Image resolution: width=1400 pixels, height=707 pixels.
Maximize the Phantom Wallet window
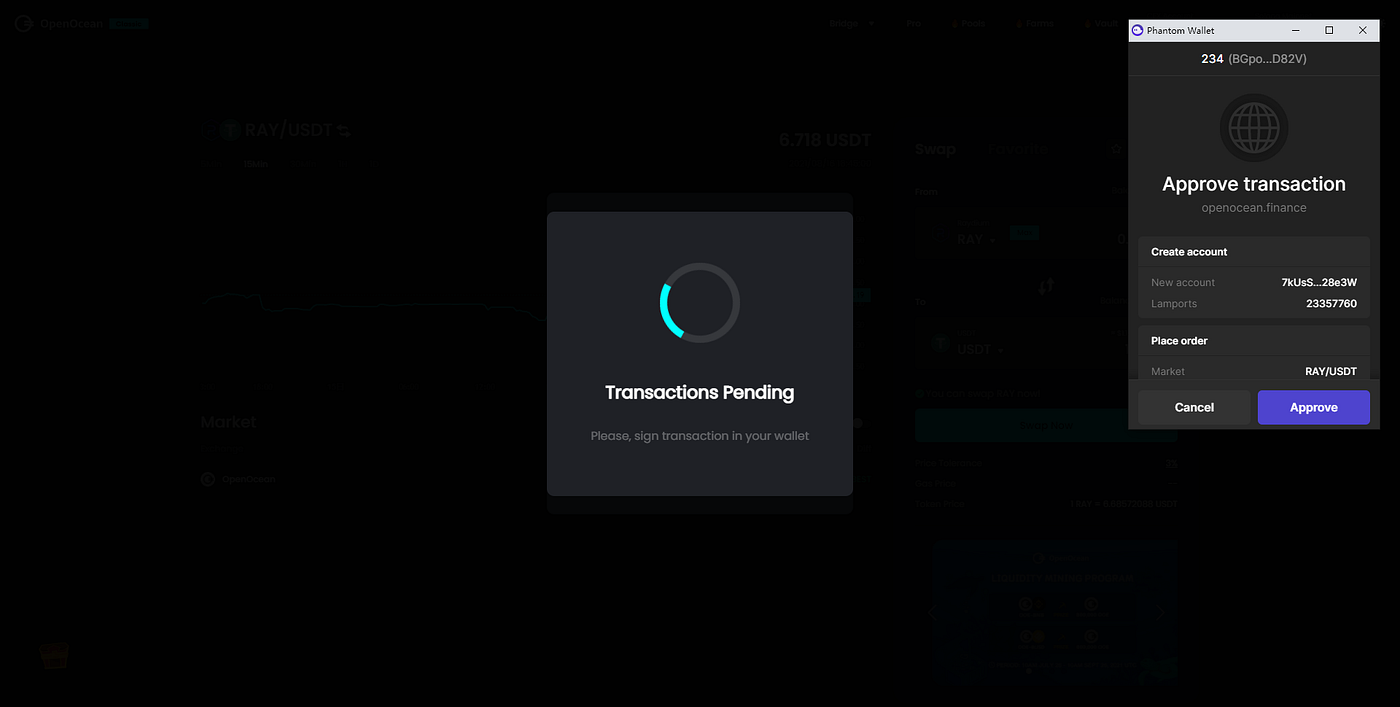(x=1329, y=30)
